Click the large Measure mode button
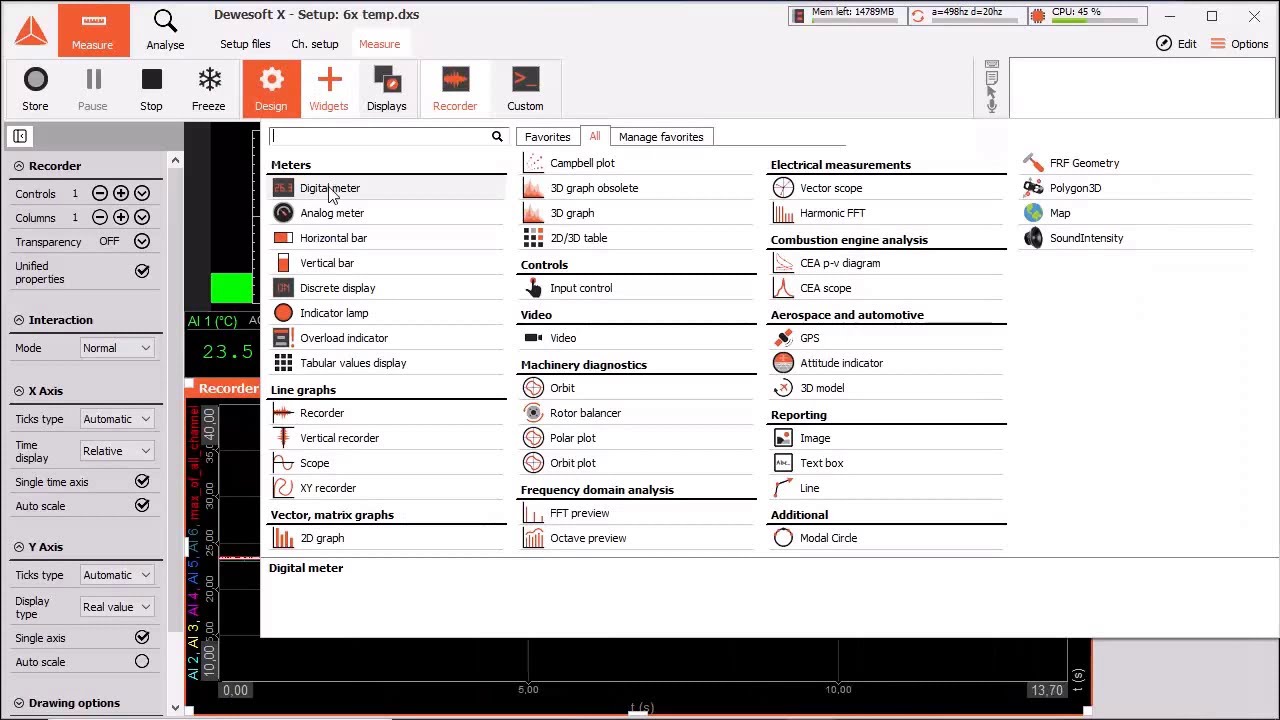This screenshot has height=720, width=1280. click(93, 29)
